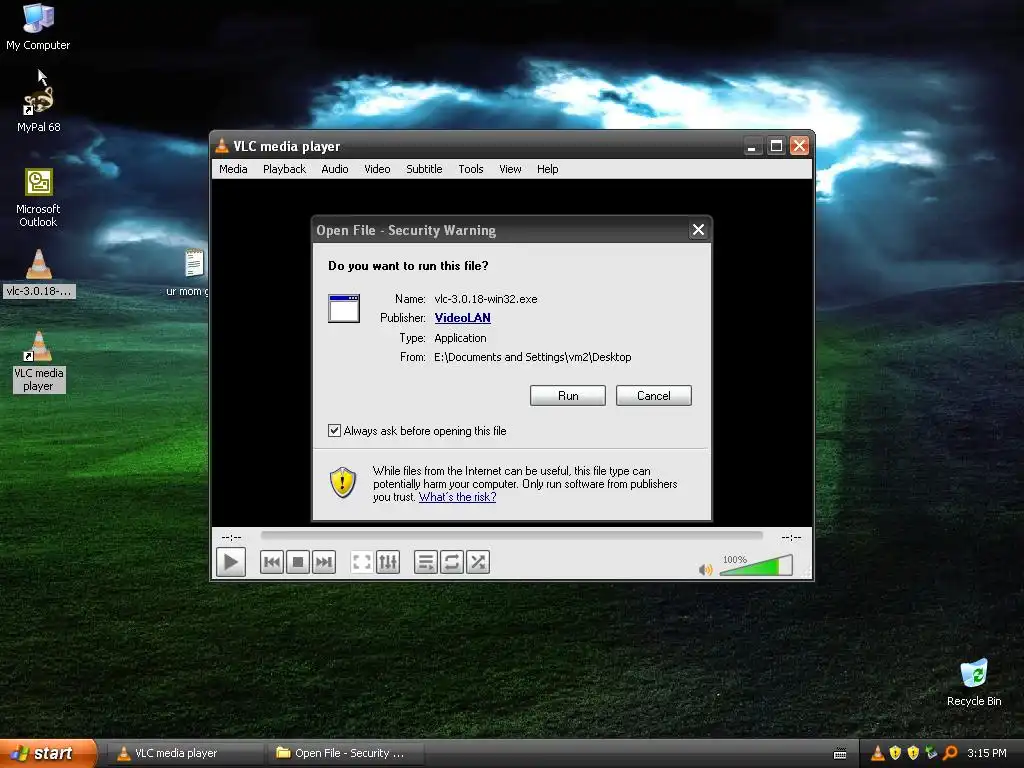The width and height of the screenshot is (1024, 768).
Task: Mute audio with speaker icon
Action: [x=705, y=569]
